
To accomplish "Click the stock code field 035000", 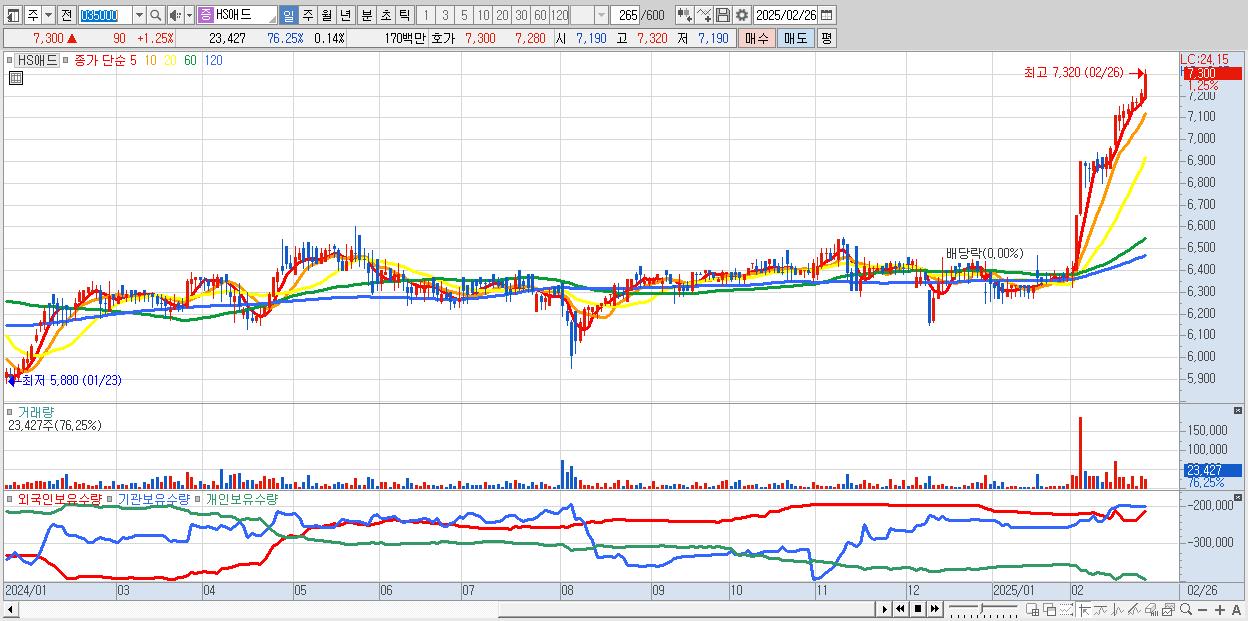I will (x=104, y=15).
